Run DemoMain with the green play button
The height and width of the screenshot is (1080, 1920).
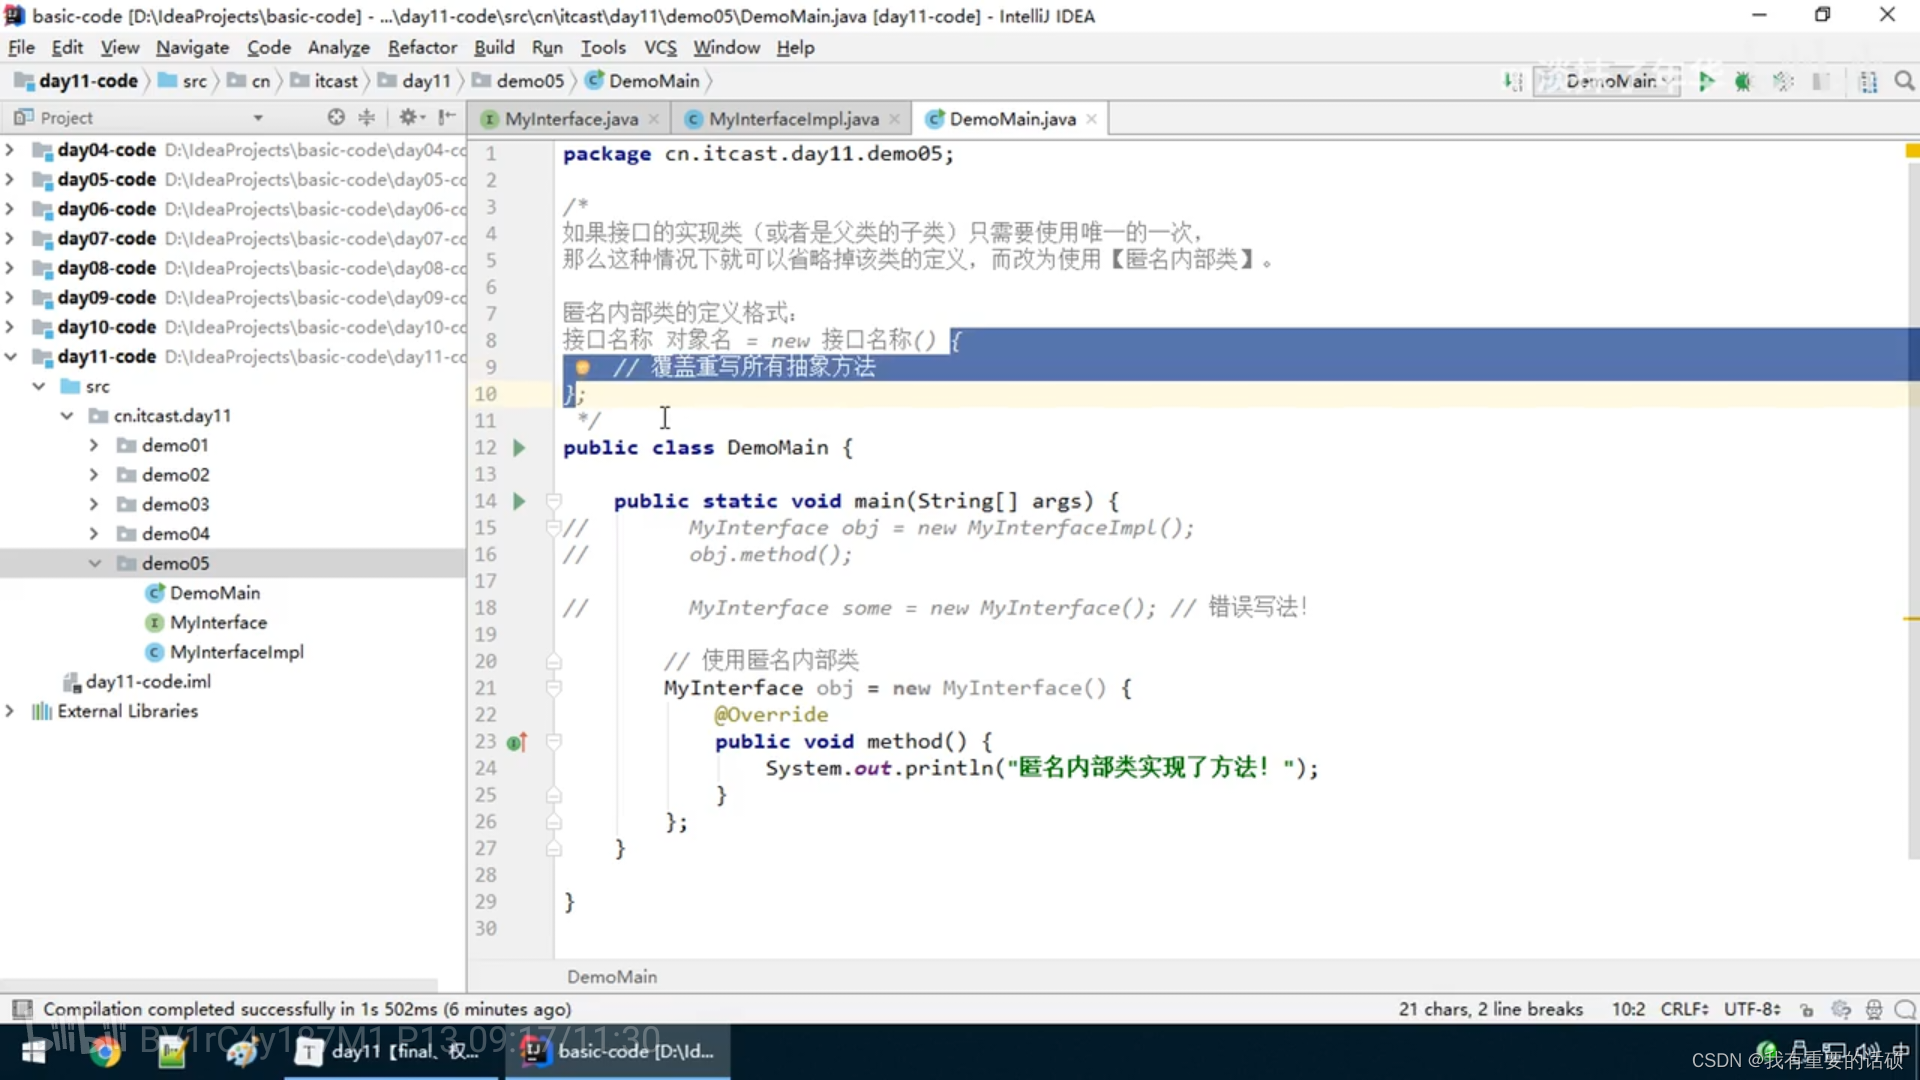1706,81
